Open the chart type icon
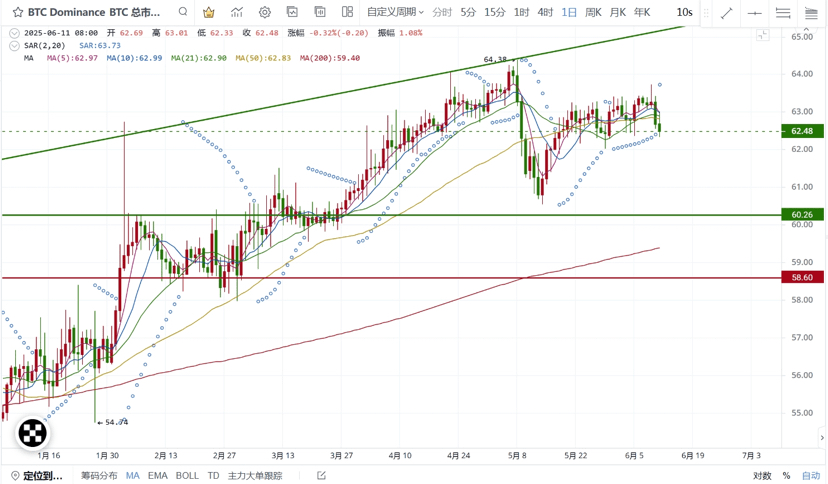Screen dimensions: 828x484 pyautogui.click(x=237, y=12)
